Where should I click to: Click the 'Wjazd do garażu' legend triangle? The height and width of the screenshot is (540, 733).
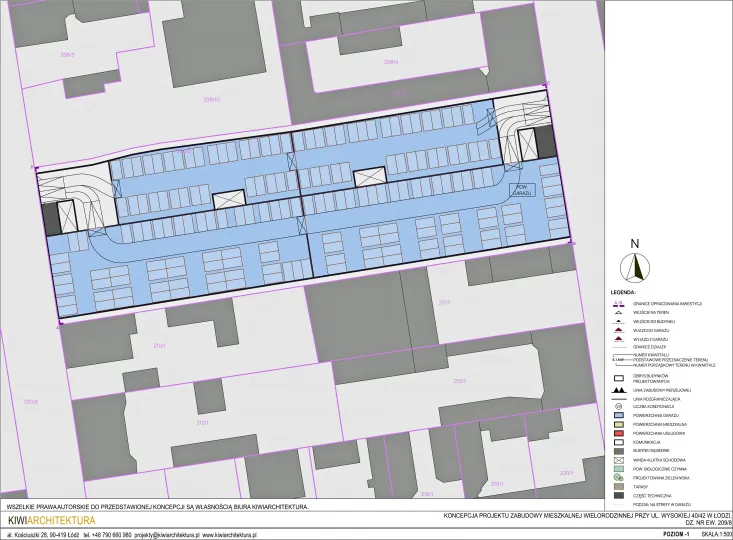coord(618,330)
